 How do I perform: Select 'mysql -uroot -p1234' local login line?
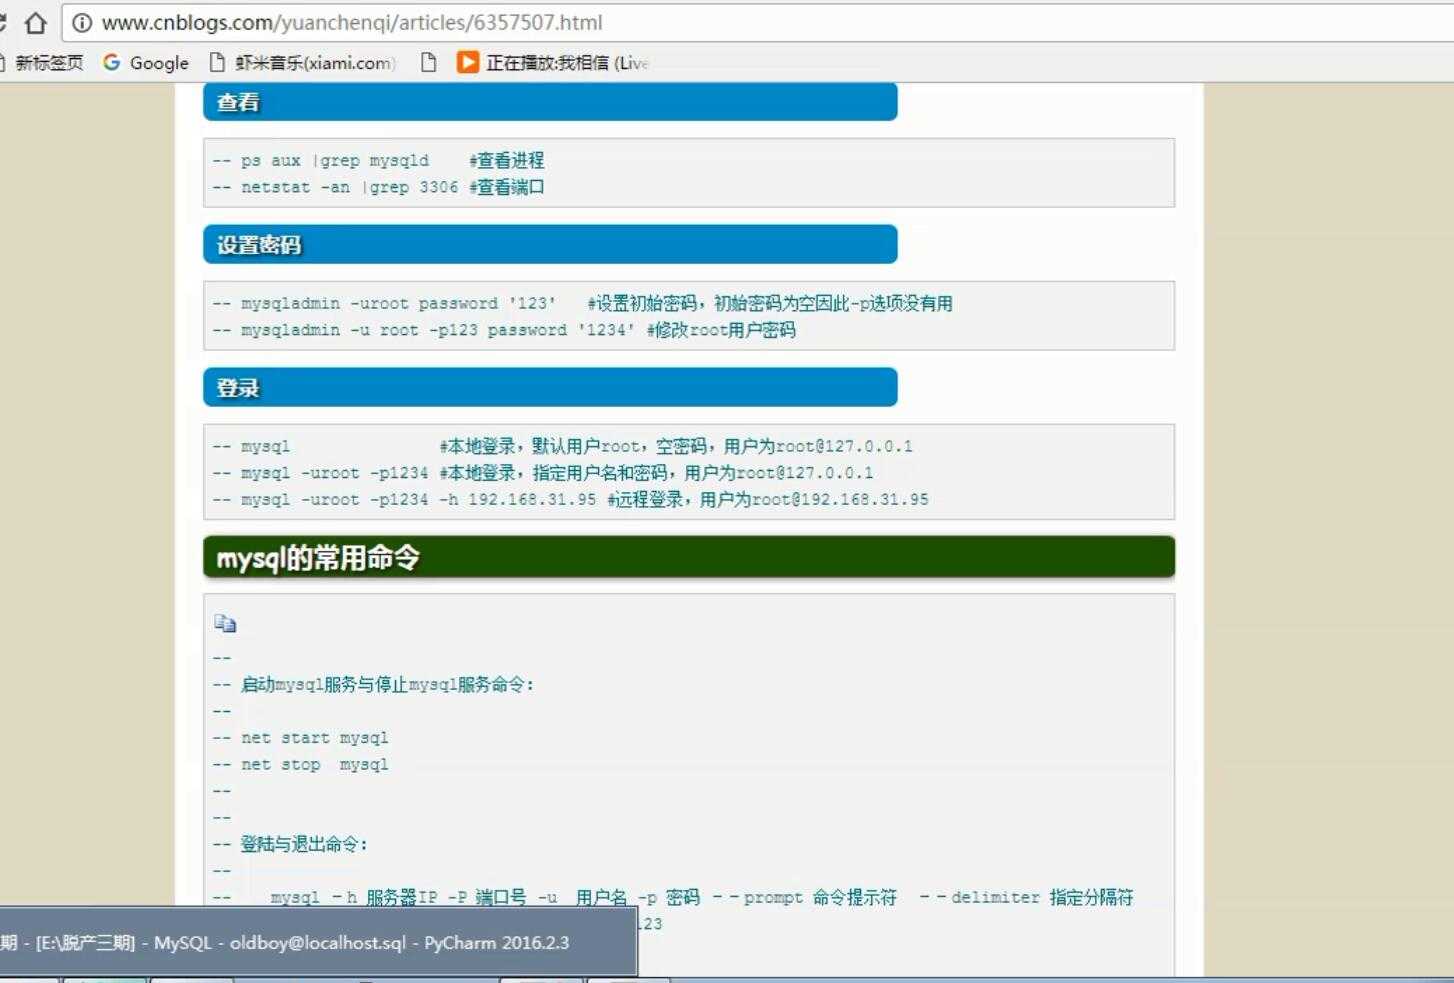point(543,473)
